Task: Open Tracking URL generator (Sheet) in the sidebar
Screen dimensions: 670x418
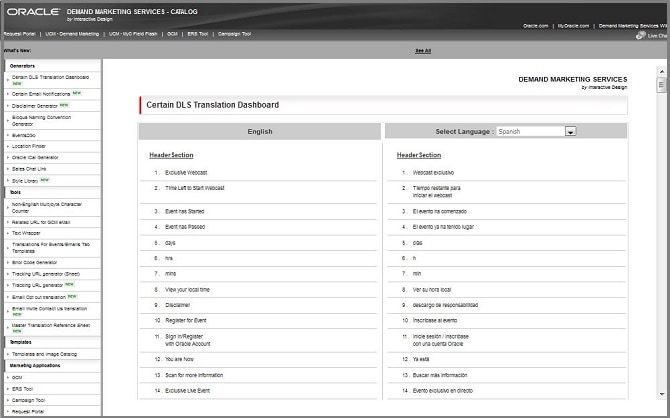Action: coord(46,274)
